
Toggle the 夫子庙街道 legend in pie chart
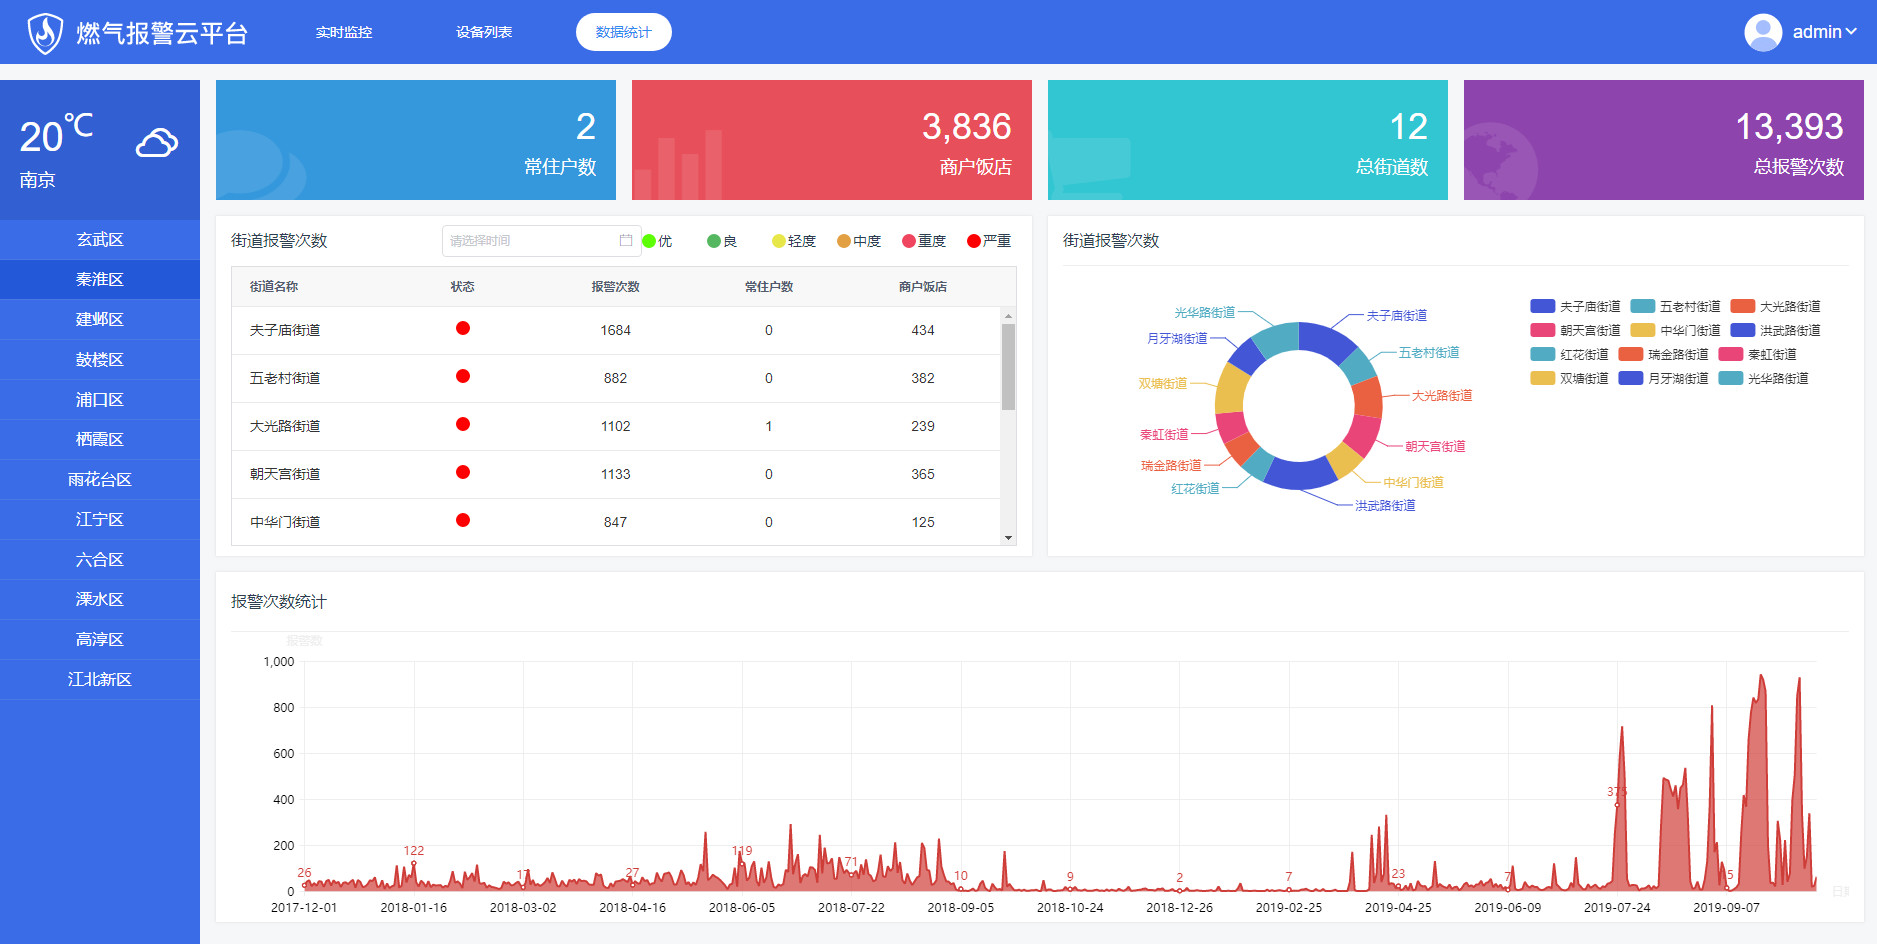(1575, 307)
